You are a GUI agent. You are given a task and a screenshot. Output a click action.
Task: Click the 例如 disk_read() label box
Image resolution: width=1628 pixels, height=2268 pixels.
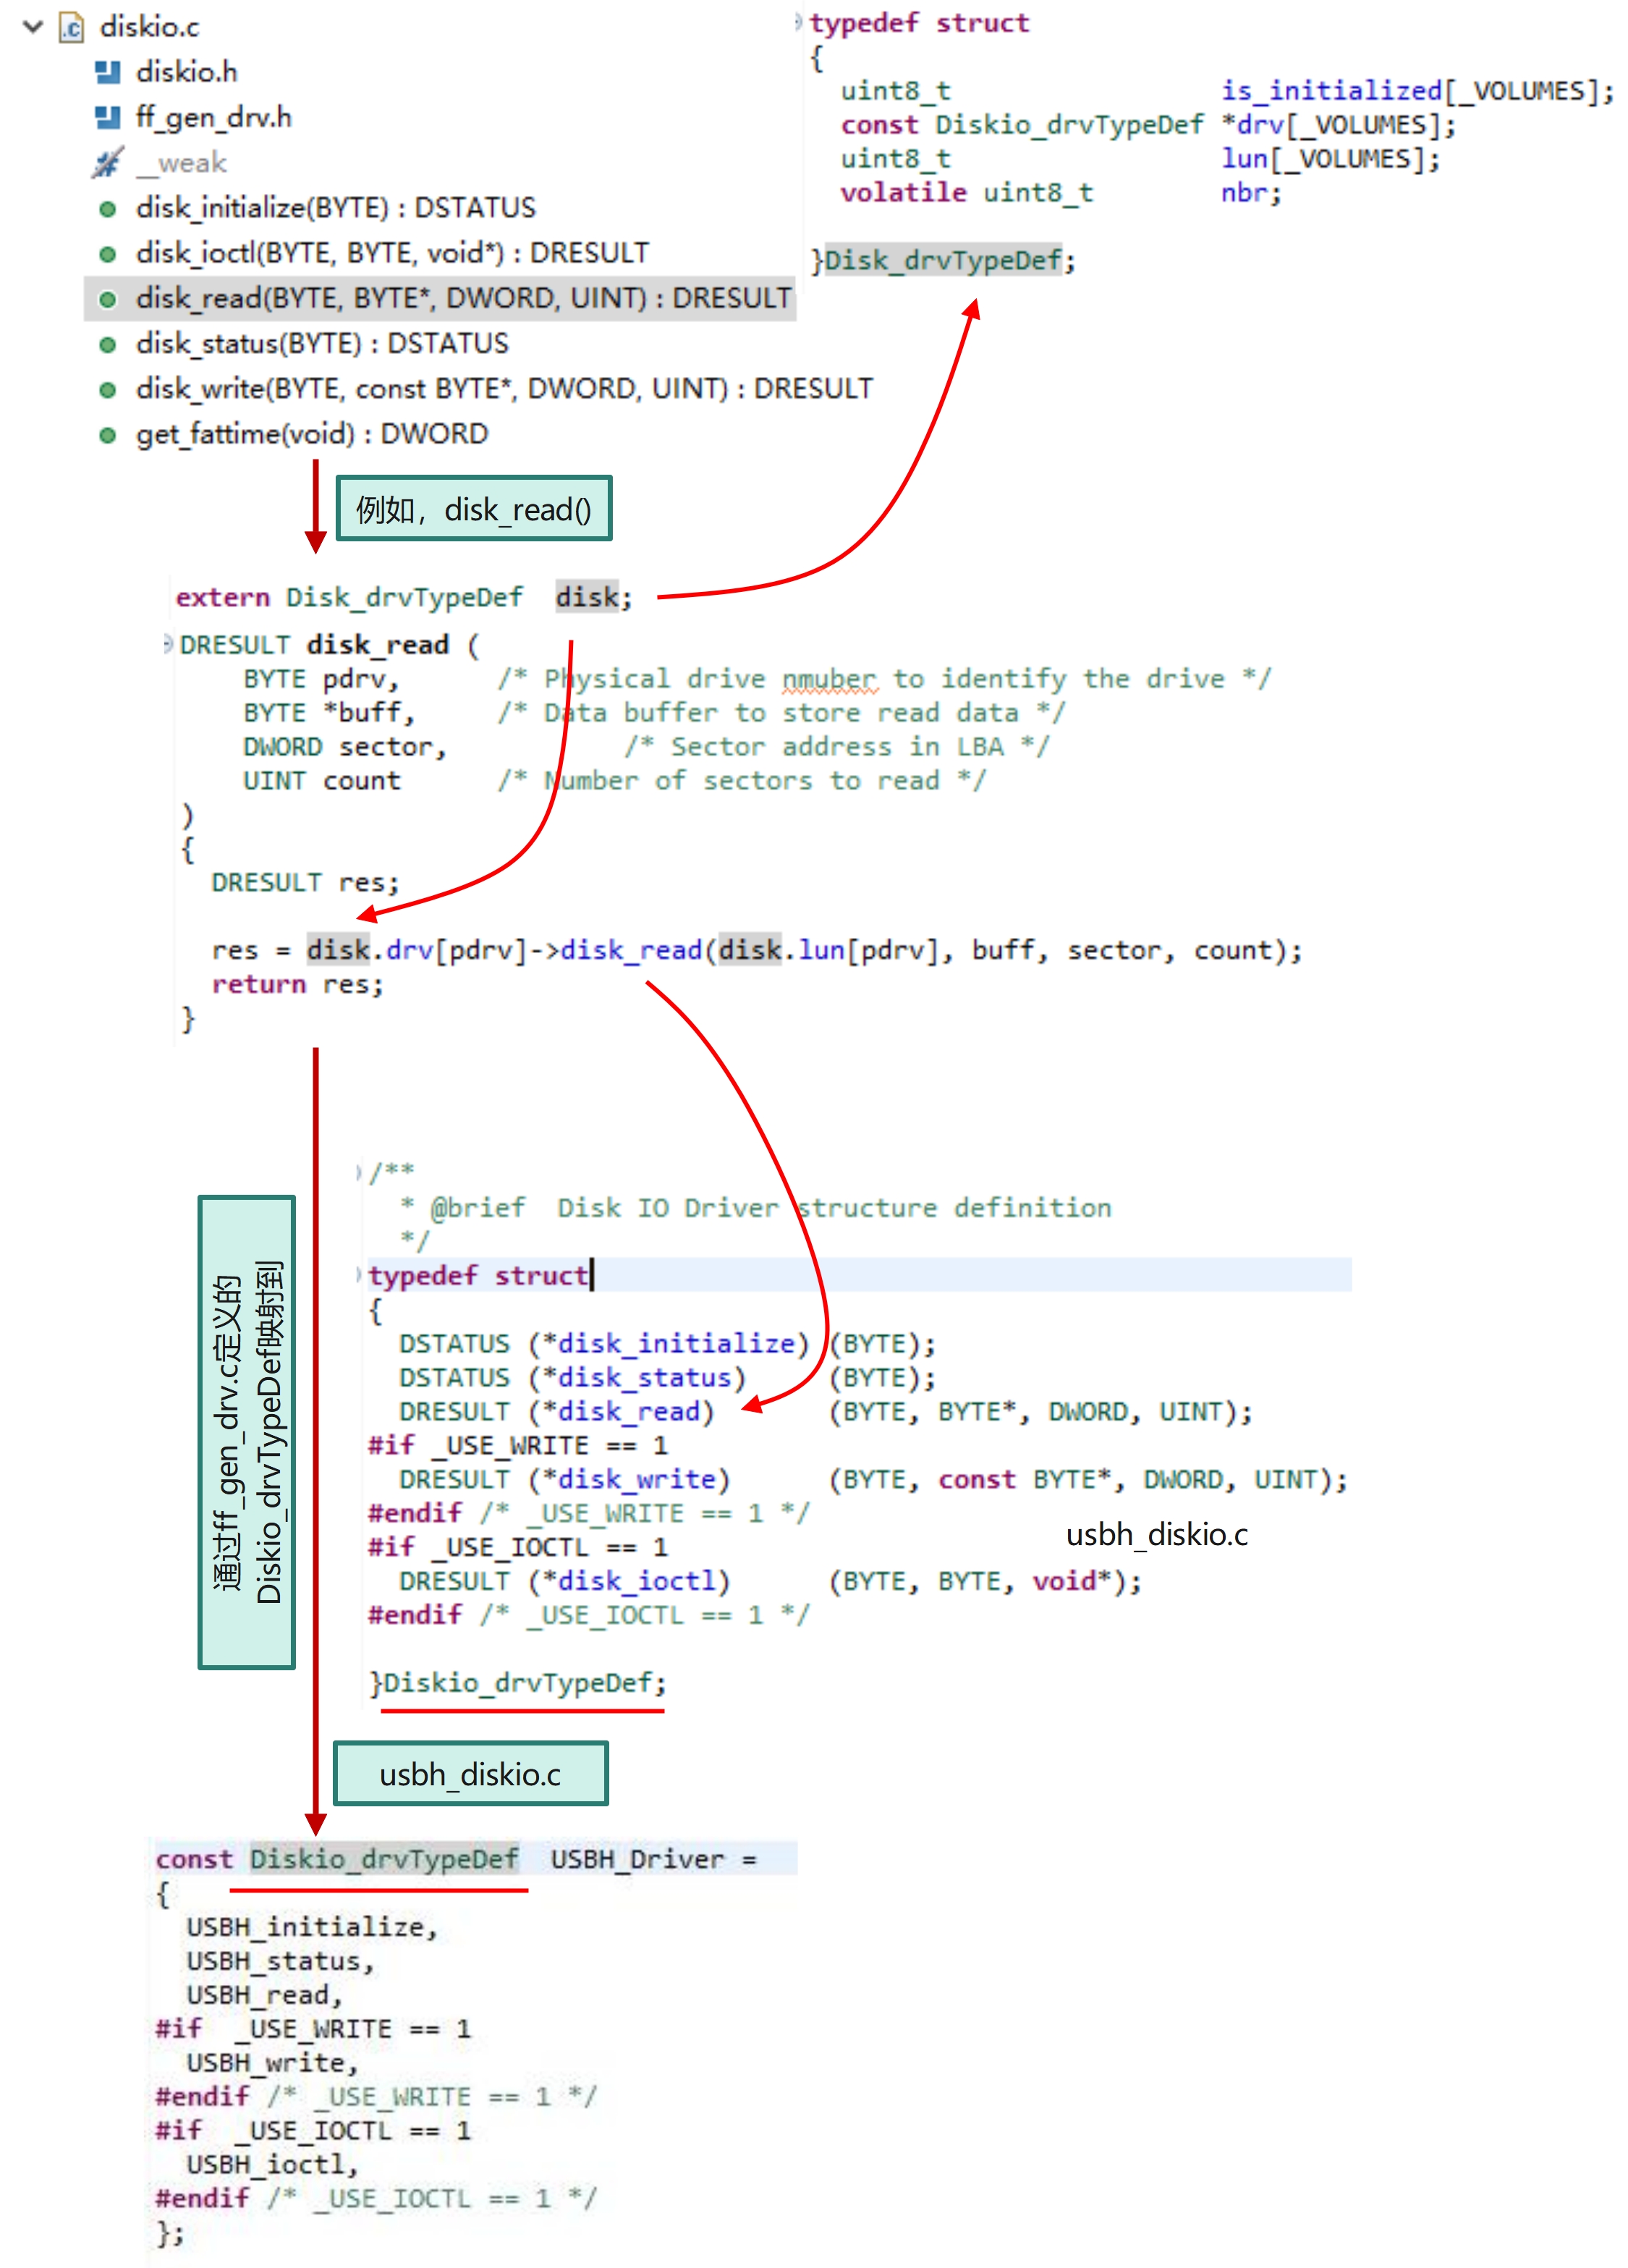pyautogui.click(x=473, y=509)
